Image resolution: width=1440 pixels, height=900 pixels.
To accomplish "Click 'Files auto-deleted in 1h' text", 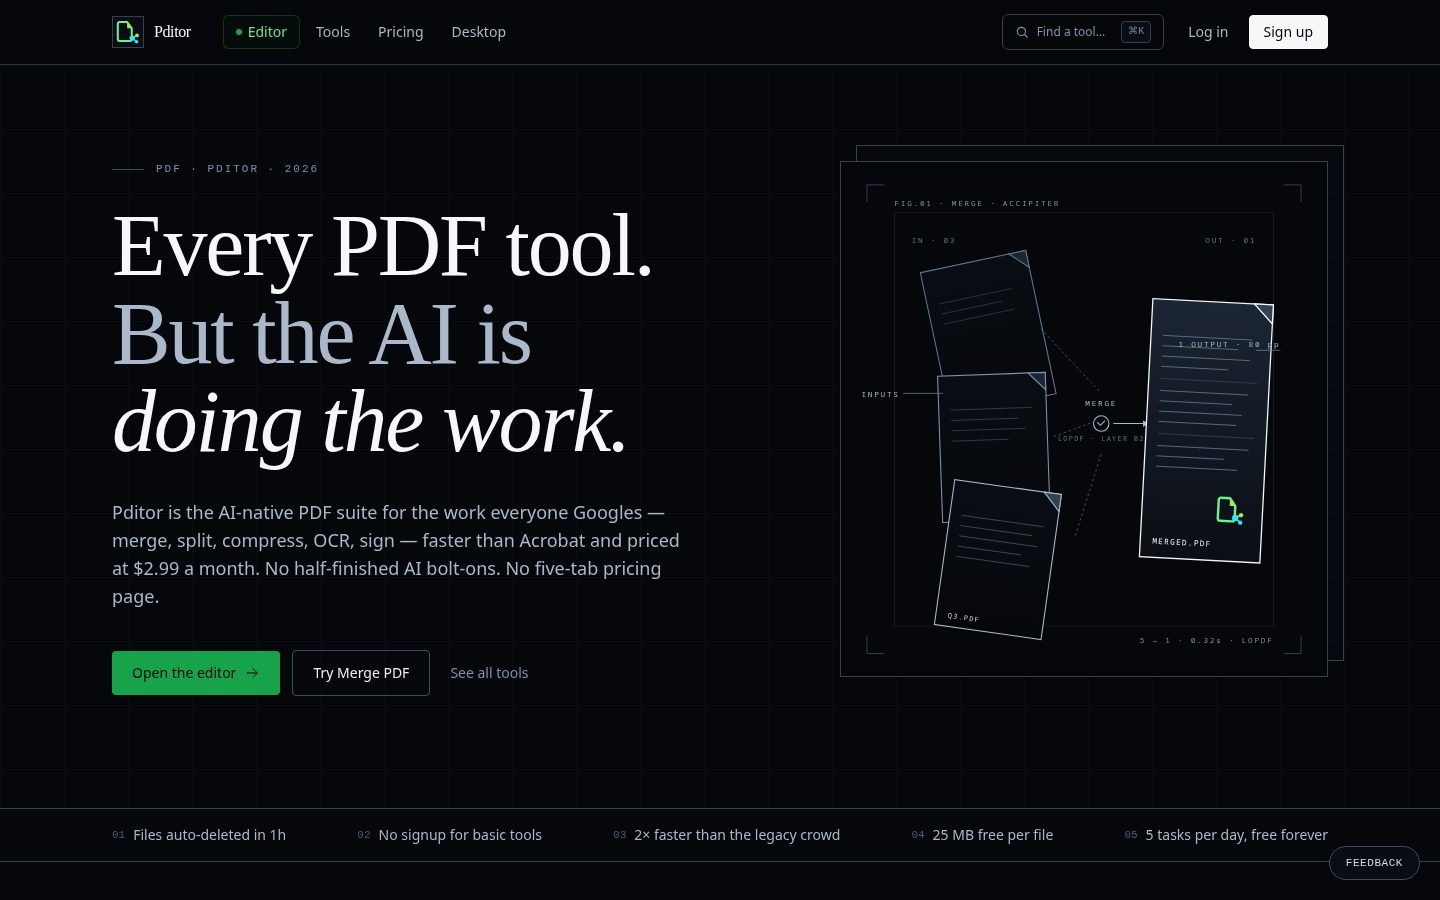I will click(x=209, y=835).
